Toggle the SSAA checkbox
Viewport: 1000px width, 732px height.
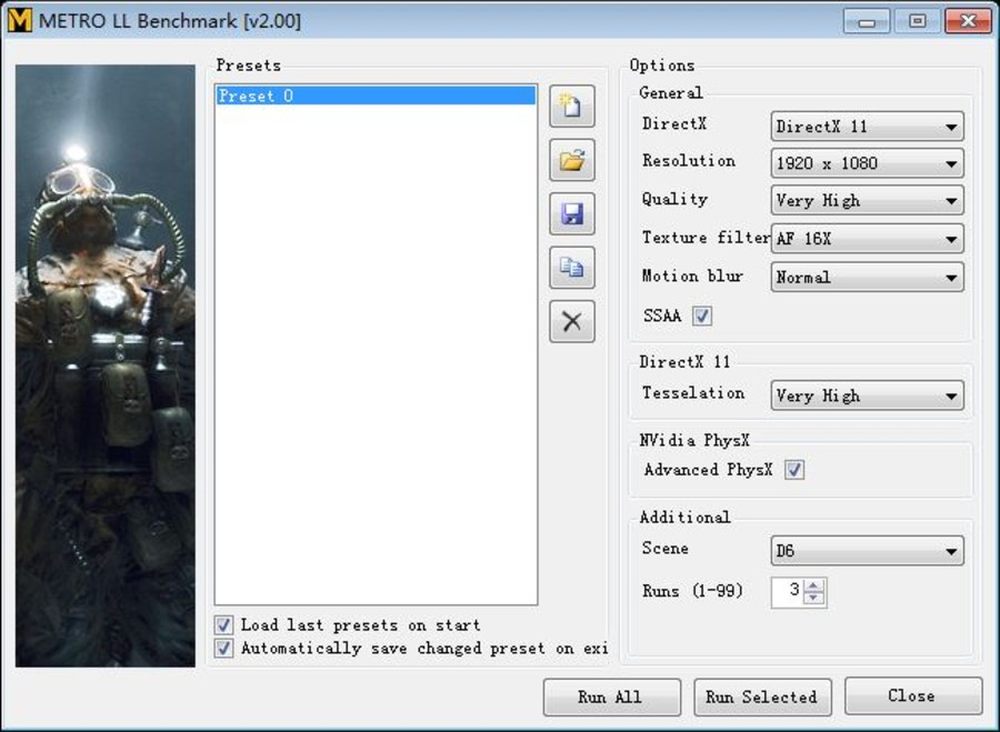(x=702, y=316)
